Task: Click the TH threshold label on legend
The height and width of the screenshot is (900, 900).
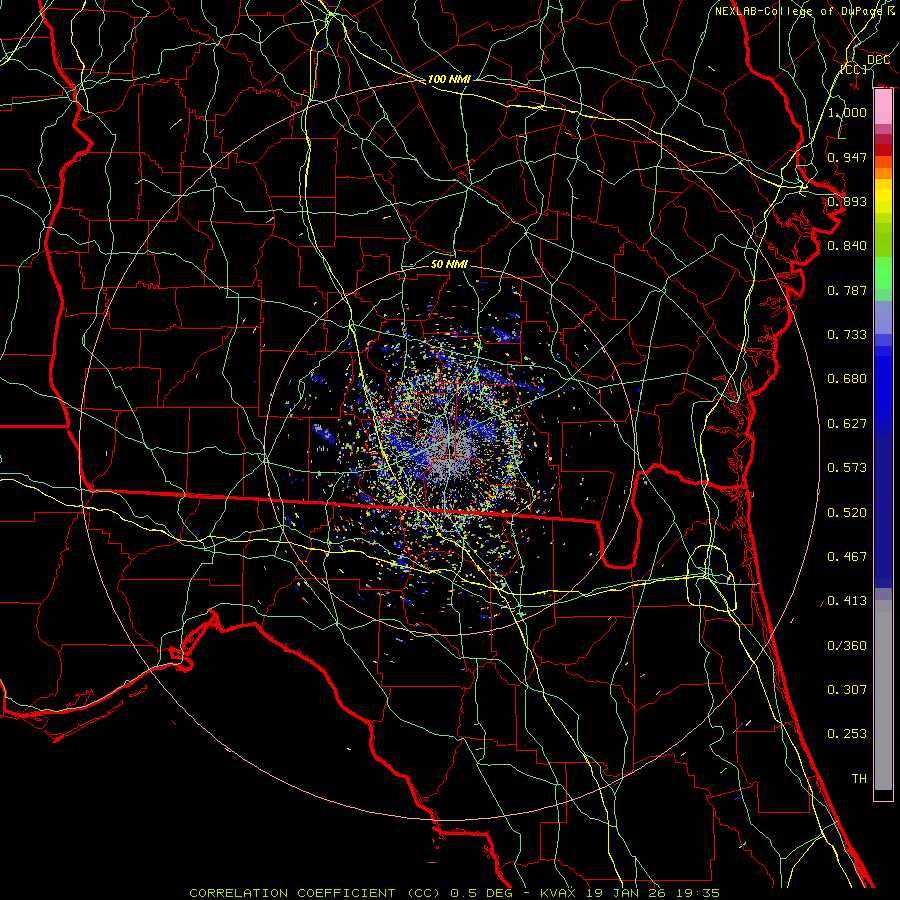Action: point(859,779)
